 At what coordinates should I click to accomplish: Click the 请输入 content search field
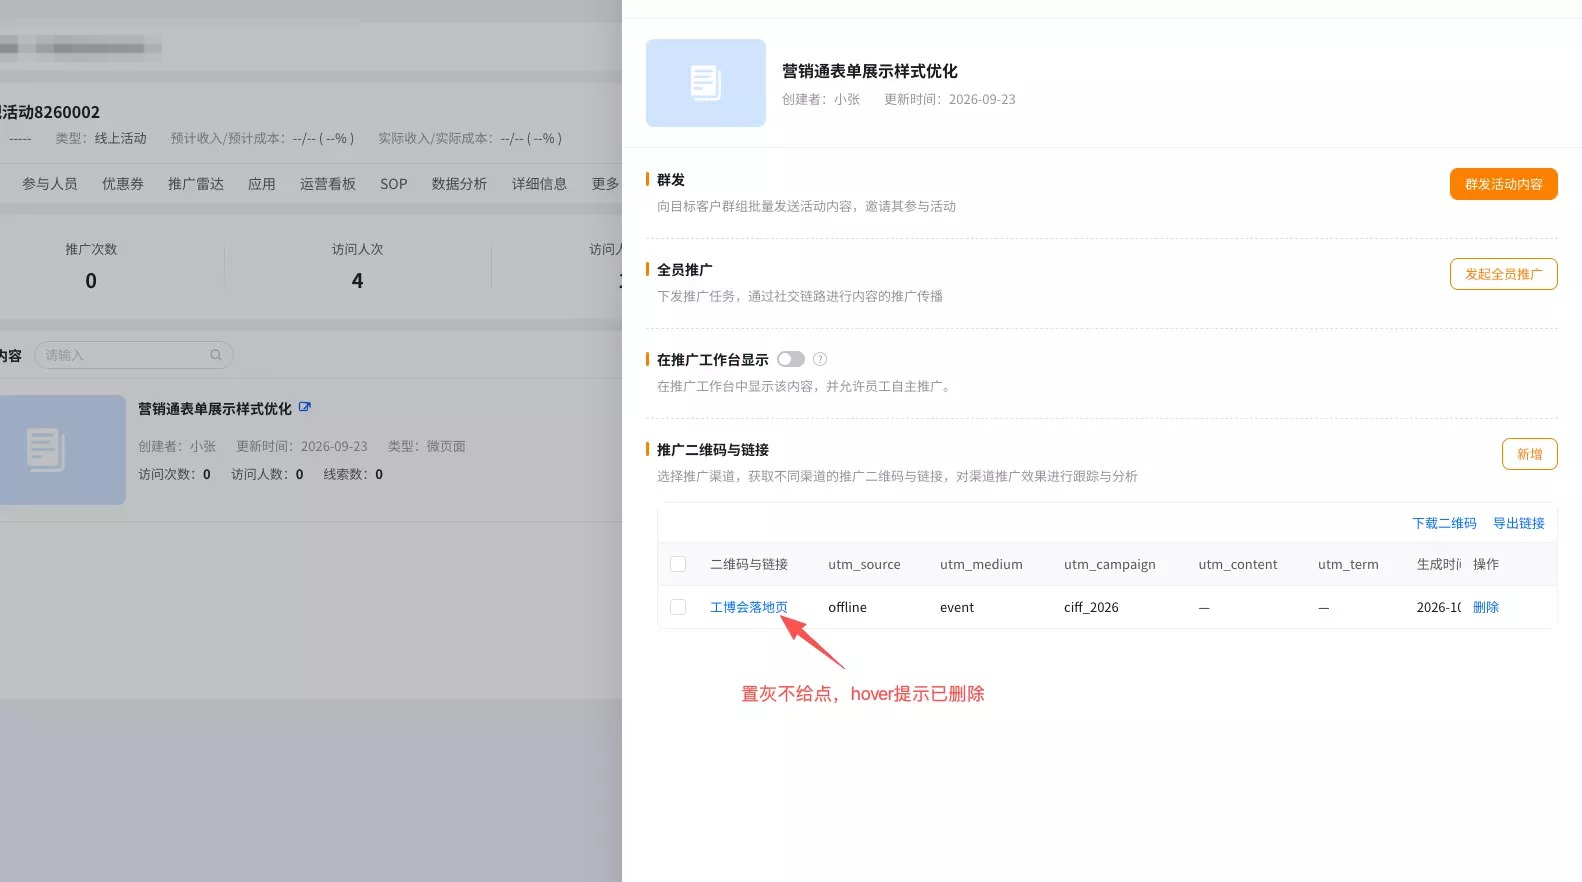click(134, 355)
